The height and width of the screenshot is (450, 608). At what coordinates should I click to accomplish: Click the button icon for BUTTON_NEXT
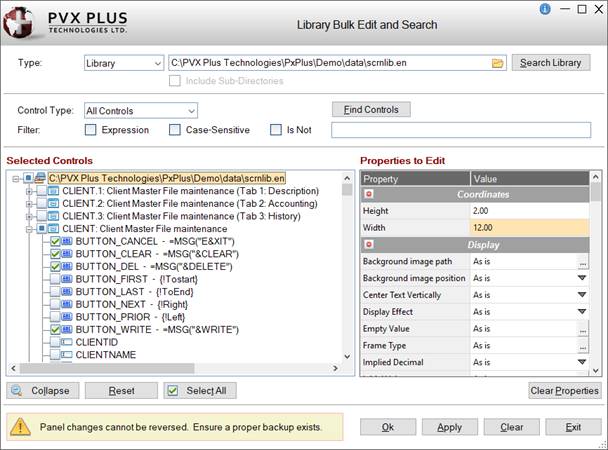pos(67,304)
